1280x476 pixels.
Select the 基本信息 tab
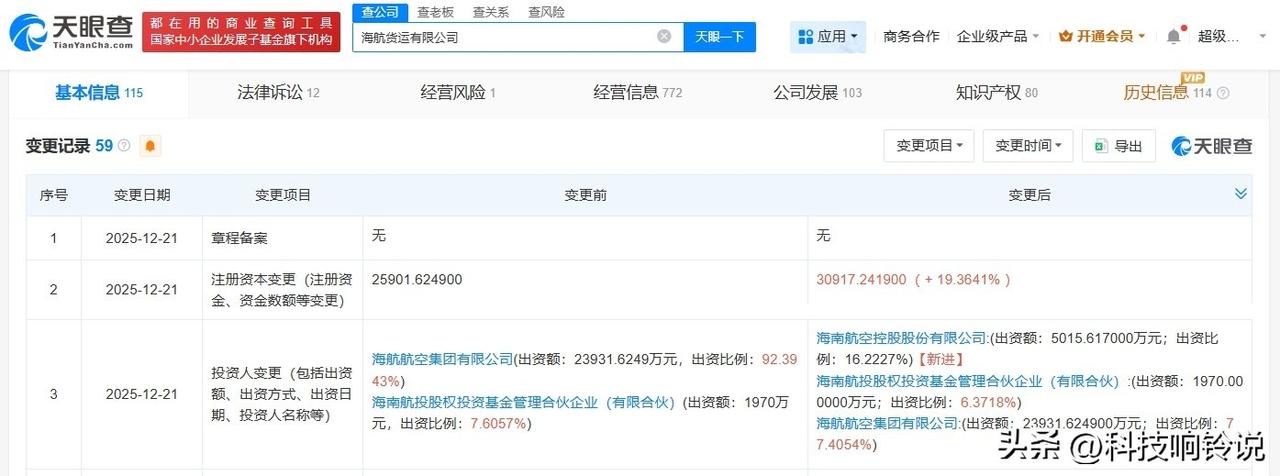[x=99, y=93]
